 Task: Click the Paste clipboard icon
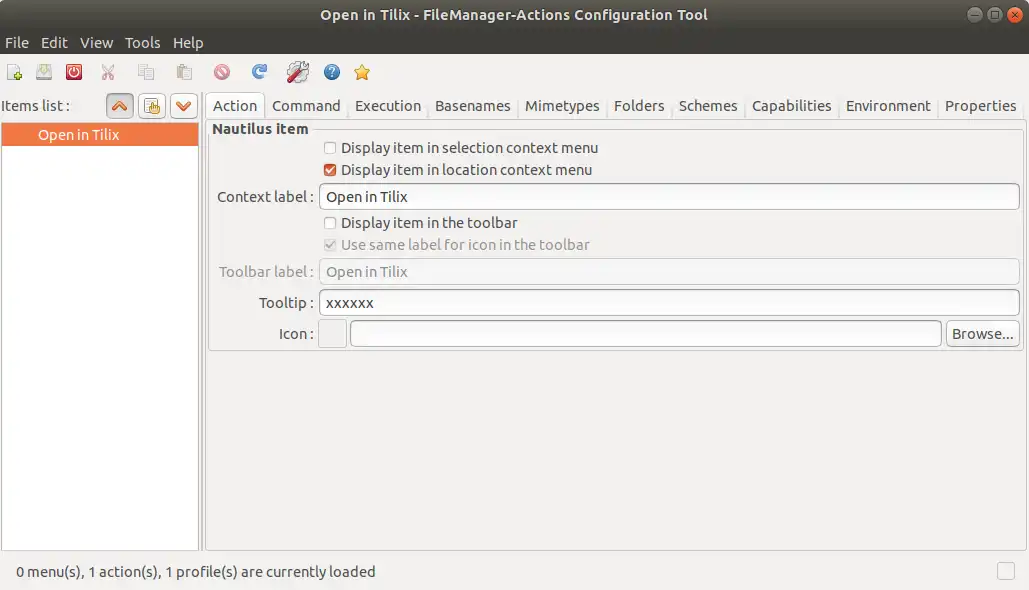coord(184,72)
